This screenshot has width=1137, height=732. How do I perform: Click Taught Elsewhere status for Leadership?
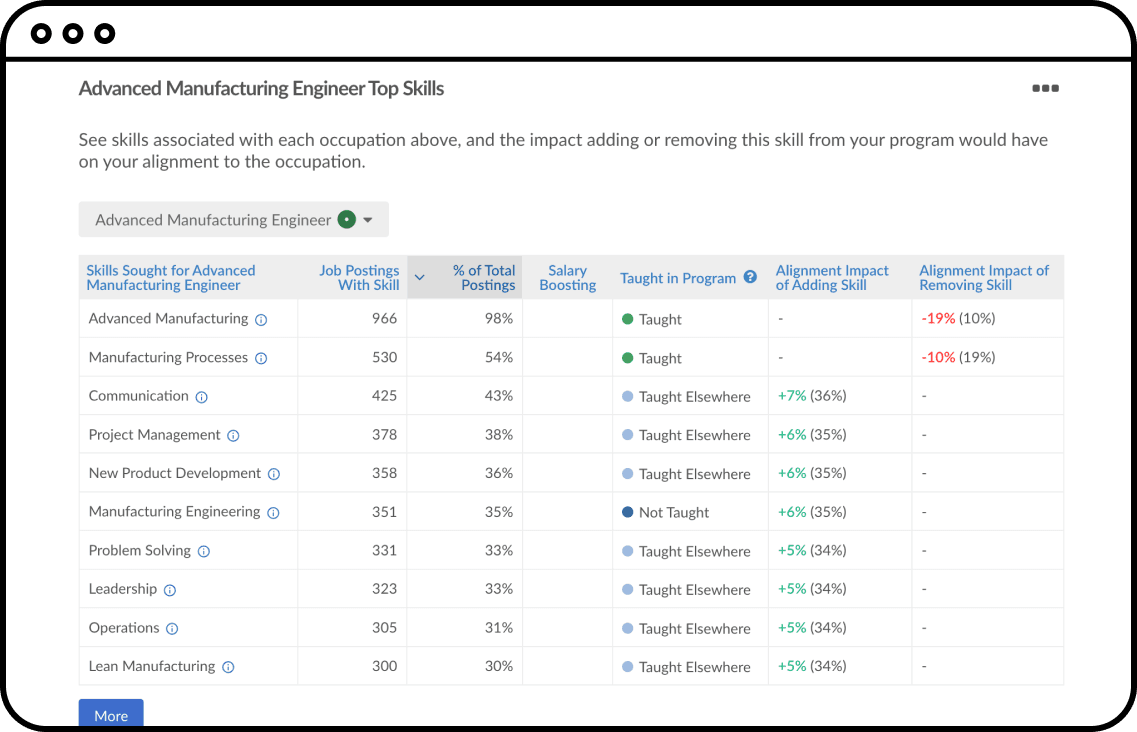point(694,590)
